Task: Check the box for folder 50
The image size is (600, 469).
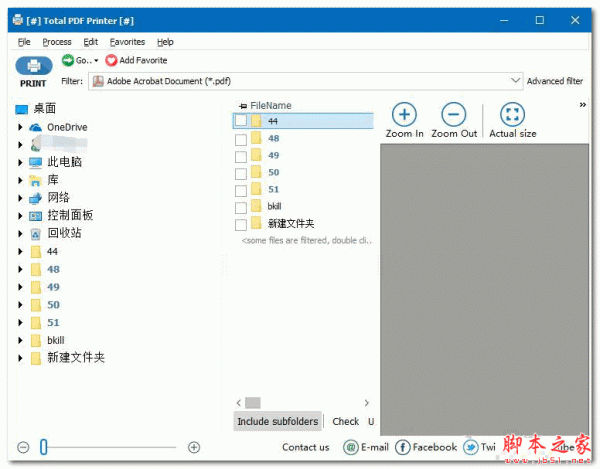Action: 241,174
